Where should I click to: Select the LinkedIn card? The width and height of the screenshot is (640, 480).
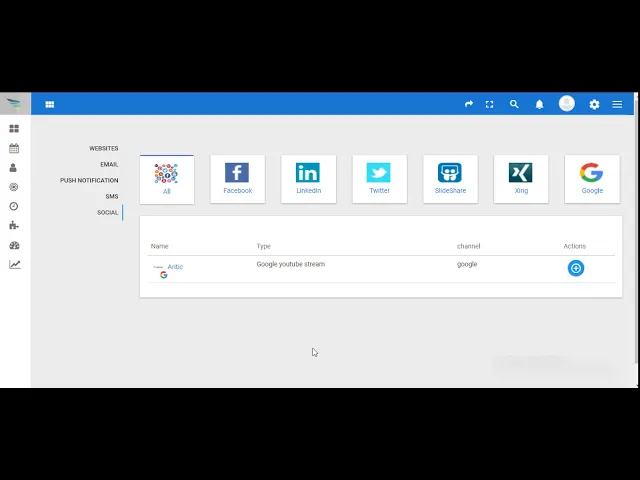(309, 179)
